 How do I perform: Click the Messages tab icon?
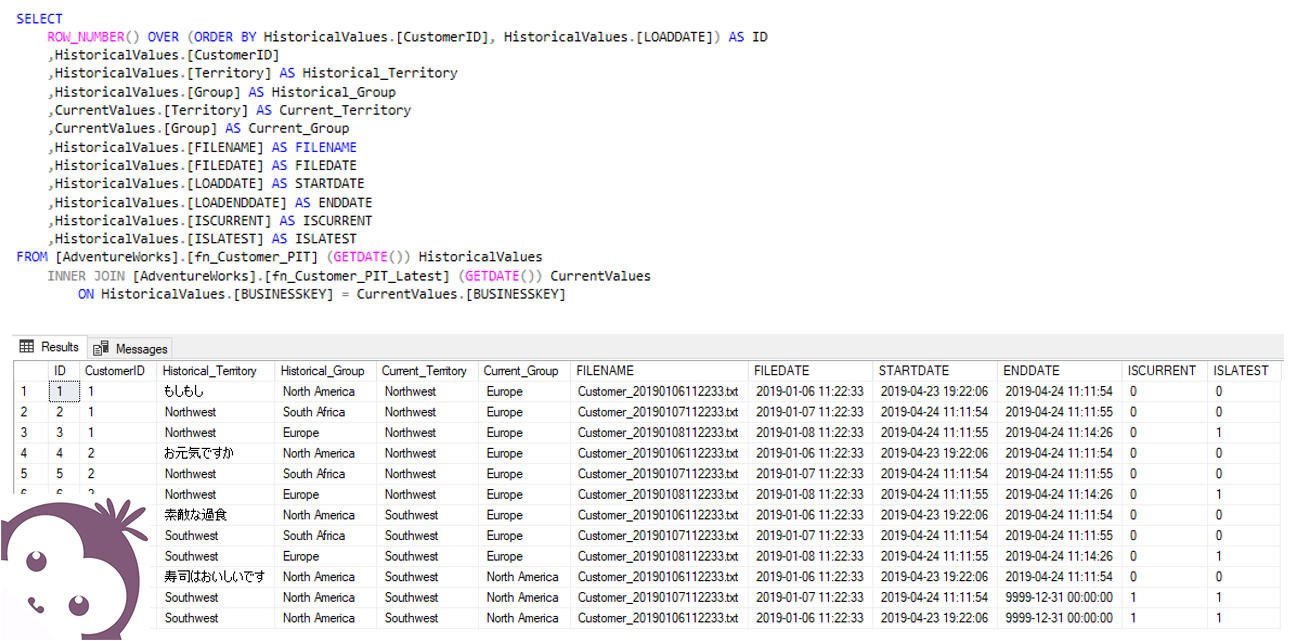pyautogui.click(x=101, y=349)
